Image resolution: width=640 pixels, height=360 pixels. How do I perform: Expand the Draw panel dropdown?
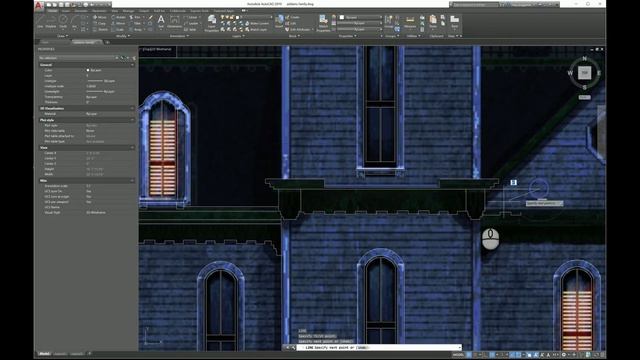click(x=62, y=36)
